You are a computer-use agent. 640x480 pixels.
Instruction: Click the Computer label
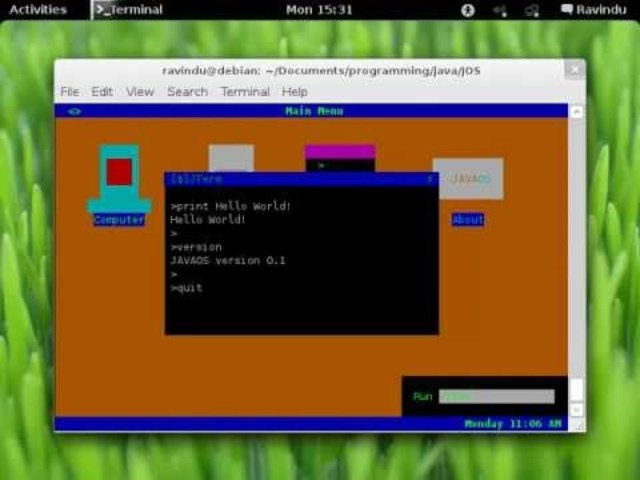pyautogui.click(x=119, y=220)
